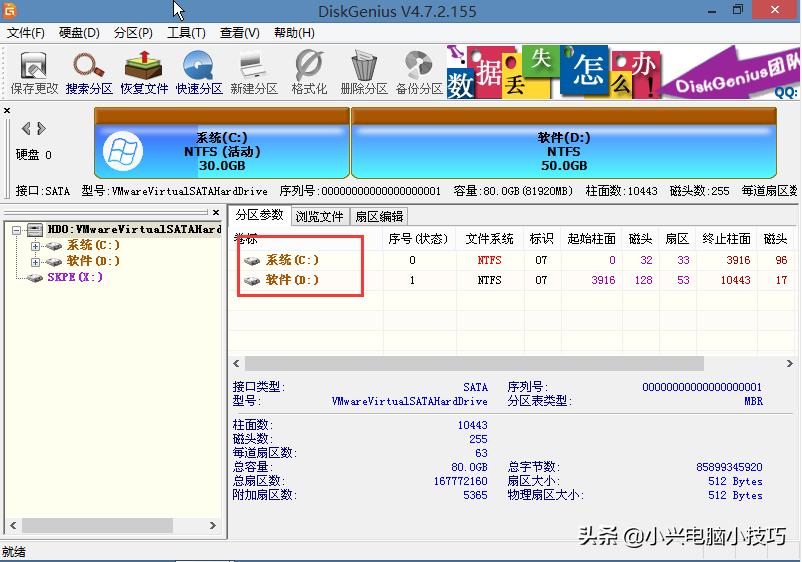This screenshot has width=802, height=562.
Task: Open the 查看(V) menu
Action: tap(239, 33)
